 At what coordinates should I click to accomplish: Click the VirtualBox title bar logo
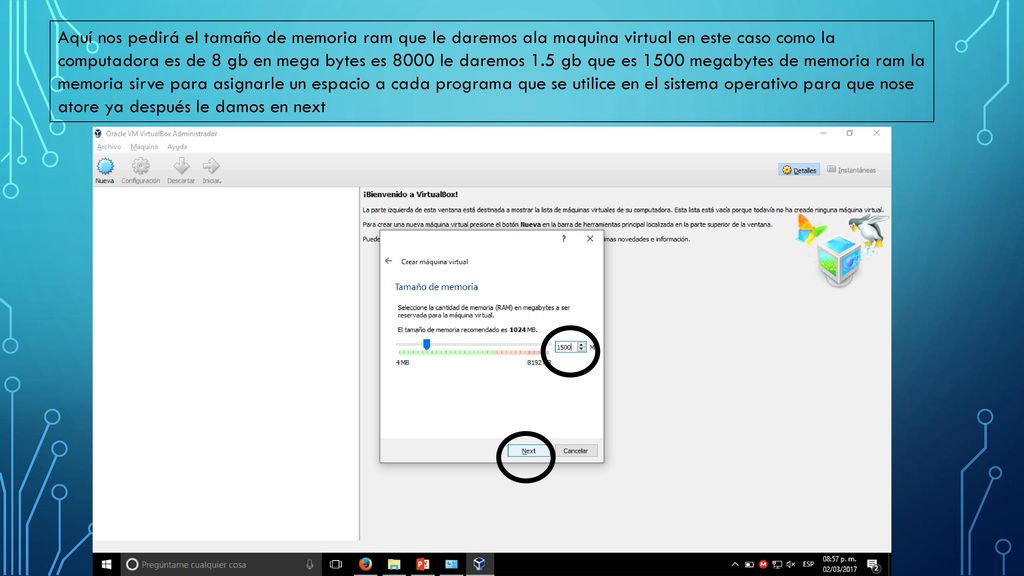click(98, 133)
